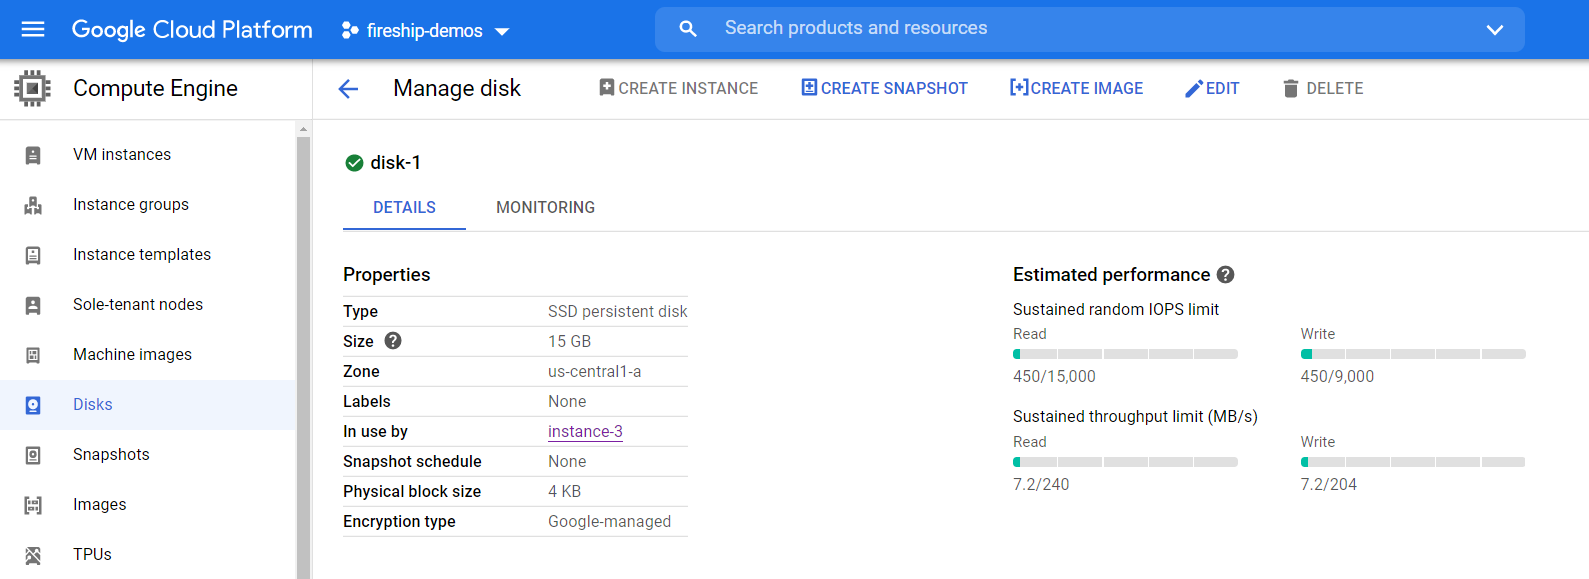The image size is (1589, 579).
Task: Select the Details tab
Action: [x=404, y=208]
